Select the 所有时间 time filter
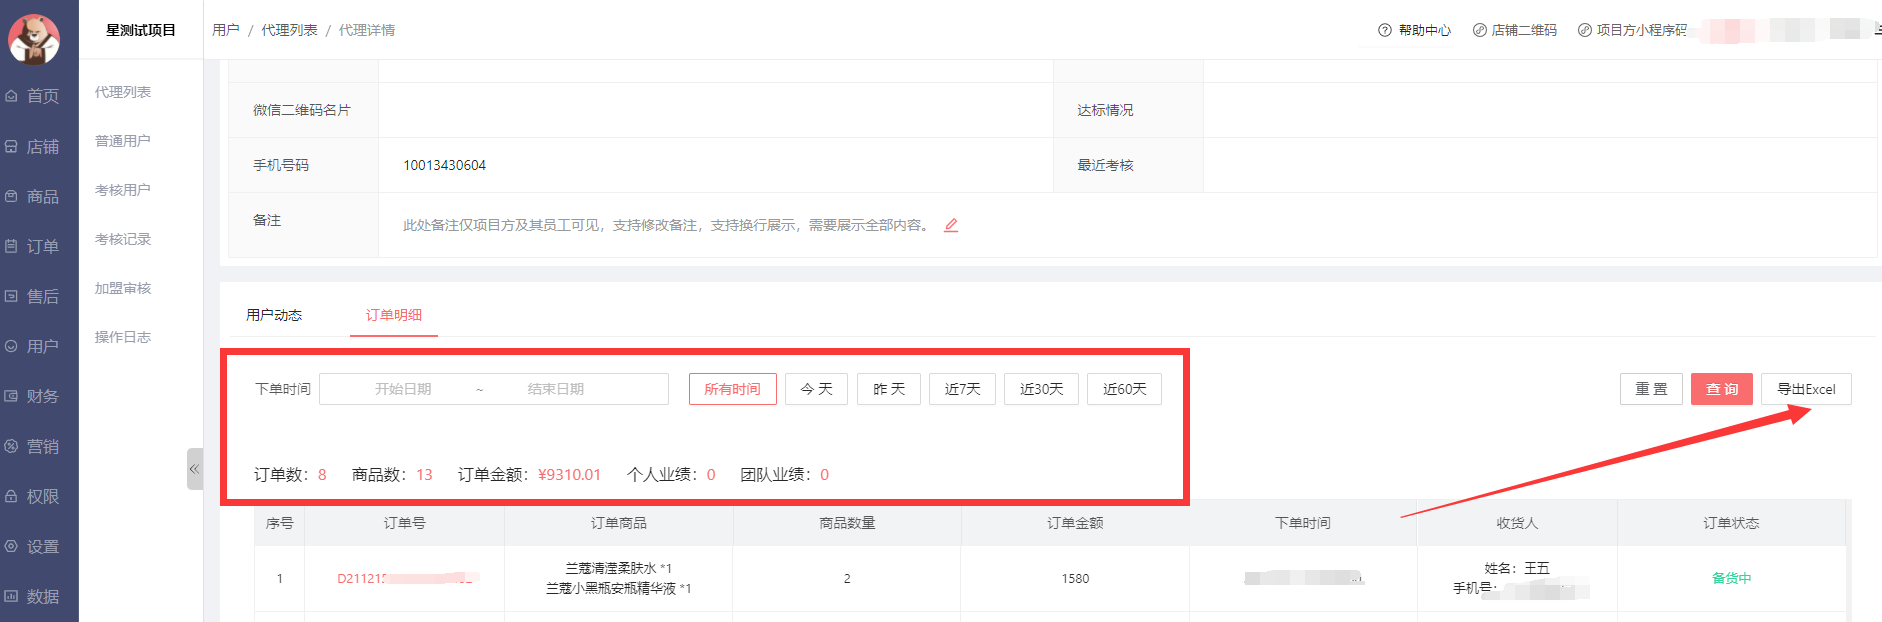The width and height of the screenshot is (1882, 622). [732, 389]
